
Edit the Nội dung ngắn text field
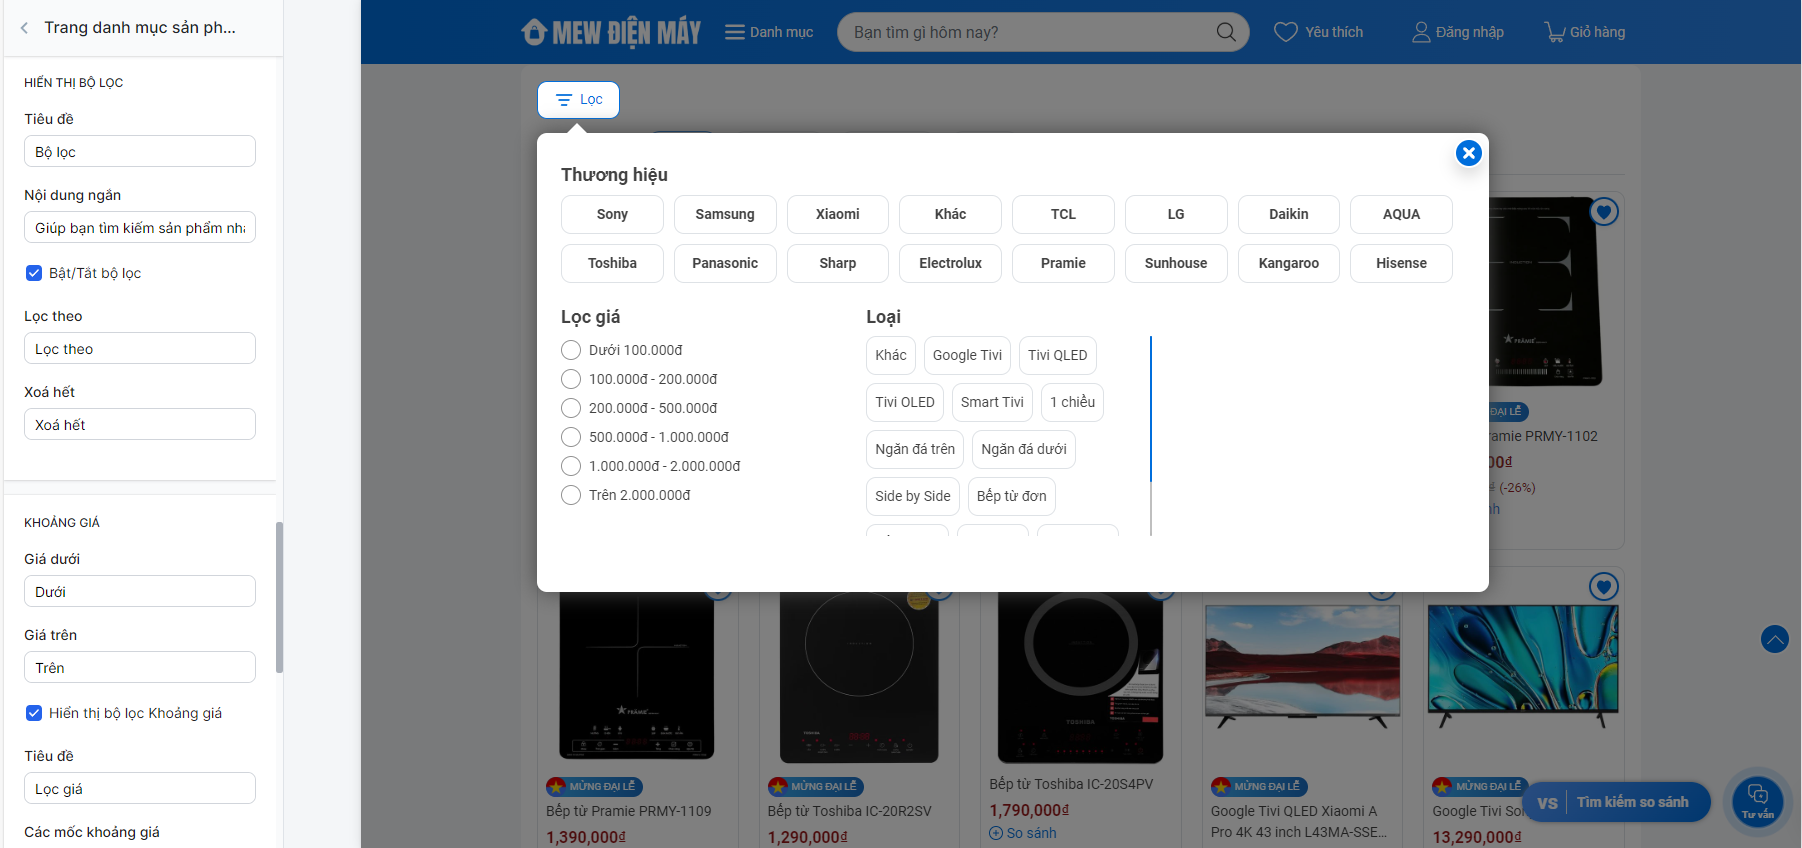[140, 228]
